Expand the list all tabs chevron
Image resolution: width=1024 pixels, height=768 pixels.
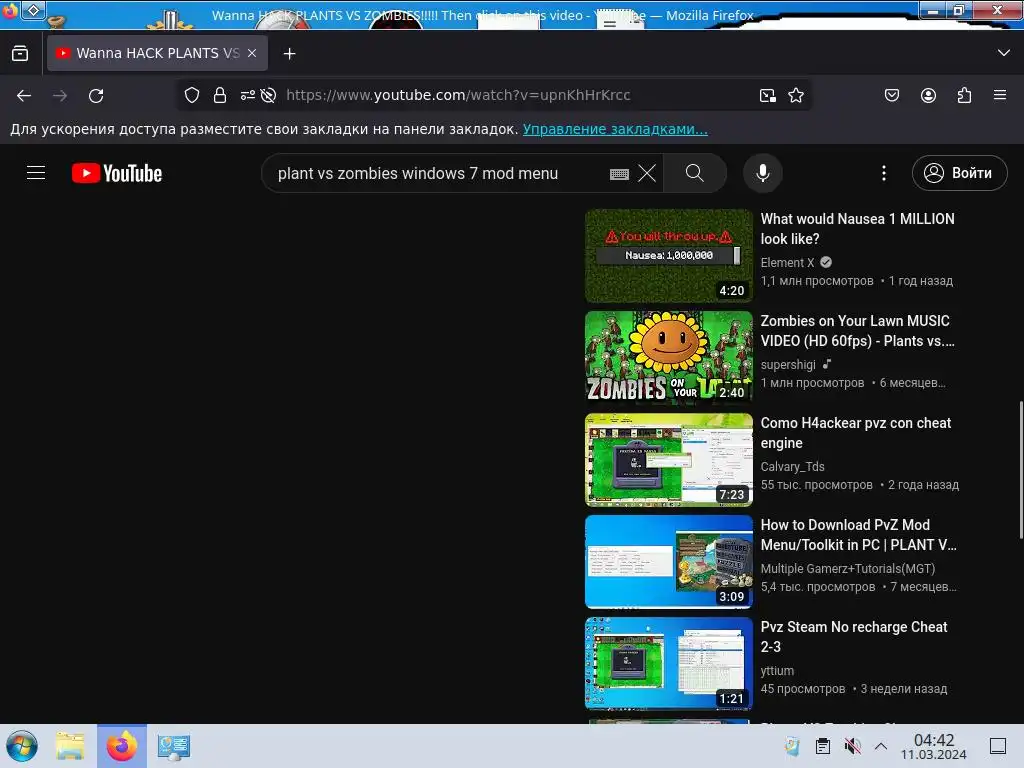(x=1004, y=53)
